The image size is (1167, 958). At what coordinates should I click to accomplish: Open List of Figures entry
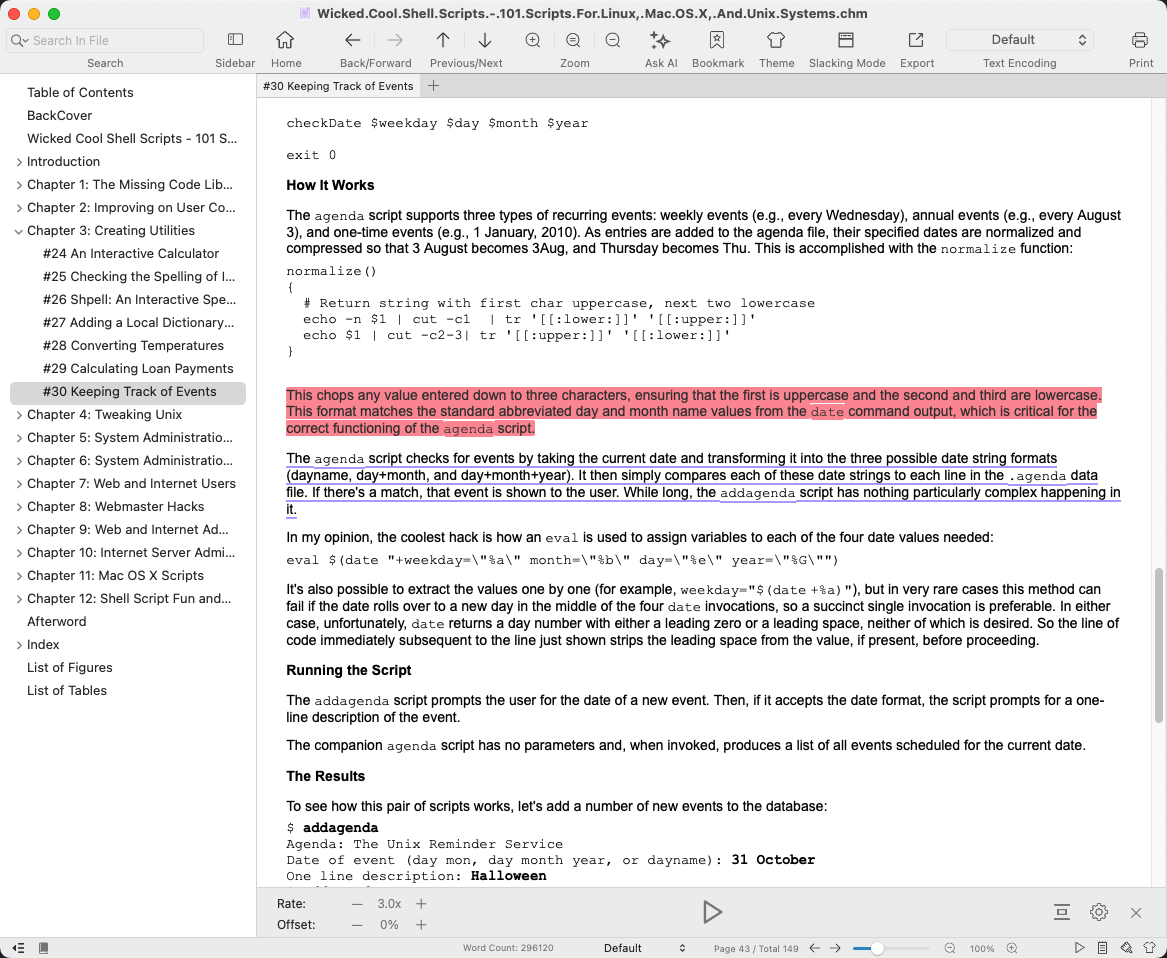tap(70, 668)
